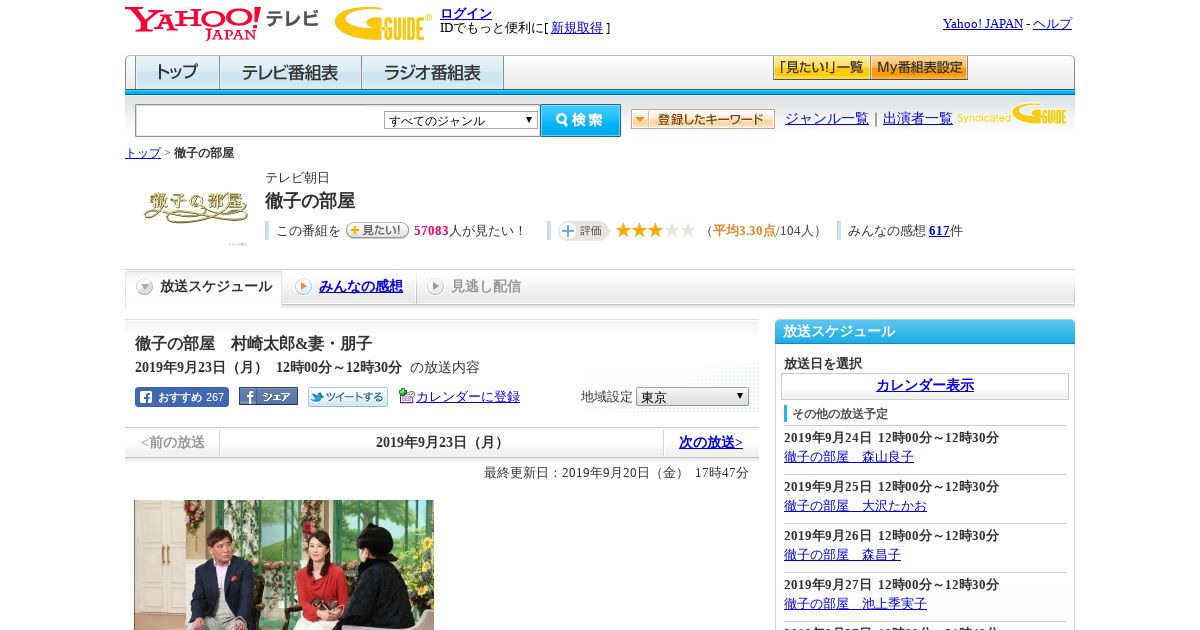This screenshot has width=1200, height=630.
Task: Open 徹子の部屋 森昌子 schedule link
Action: tap(842, 555)
